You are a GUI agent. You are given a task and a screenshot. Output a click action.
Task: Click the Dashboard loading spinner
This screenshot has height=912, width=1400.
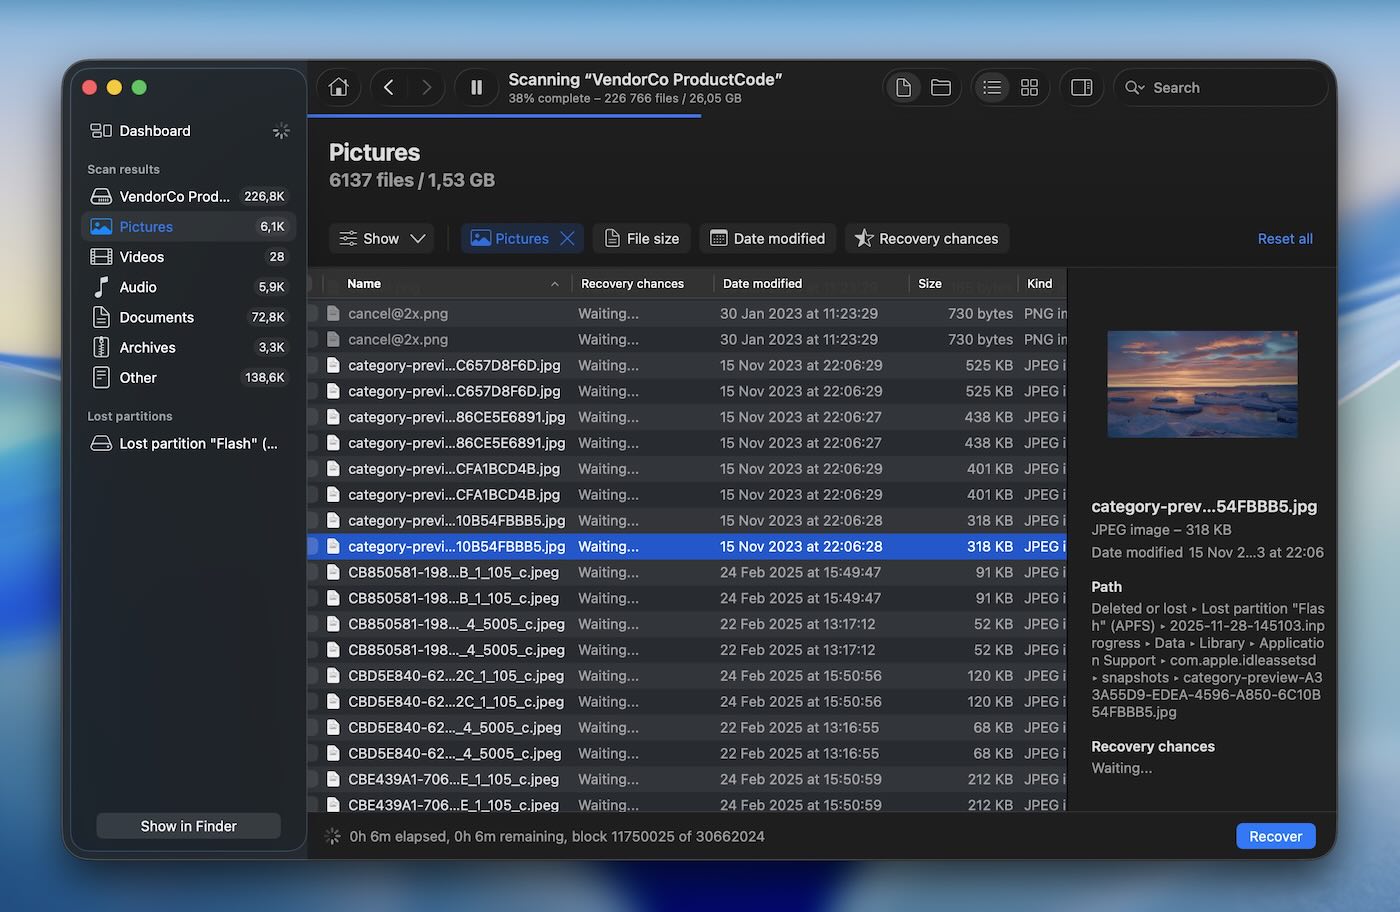(281, 131)
